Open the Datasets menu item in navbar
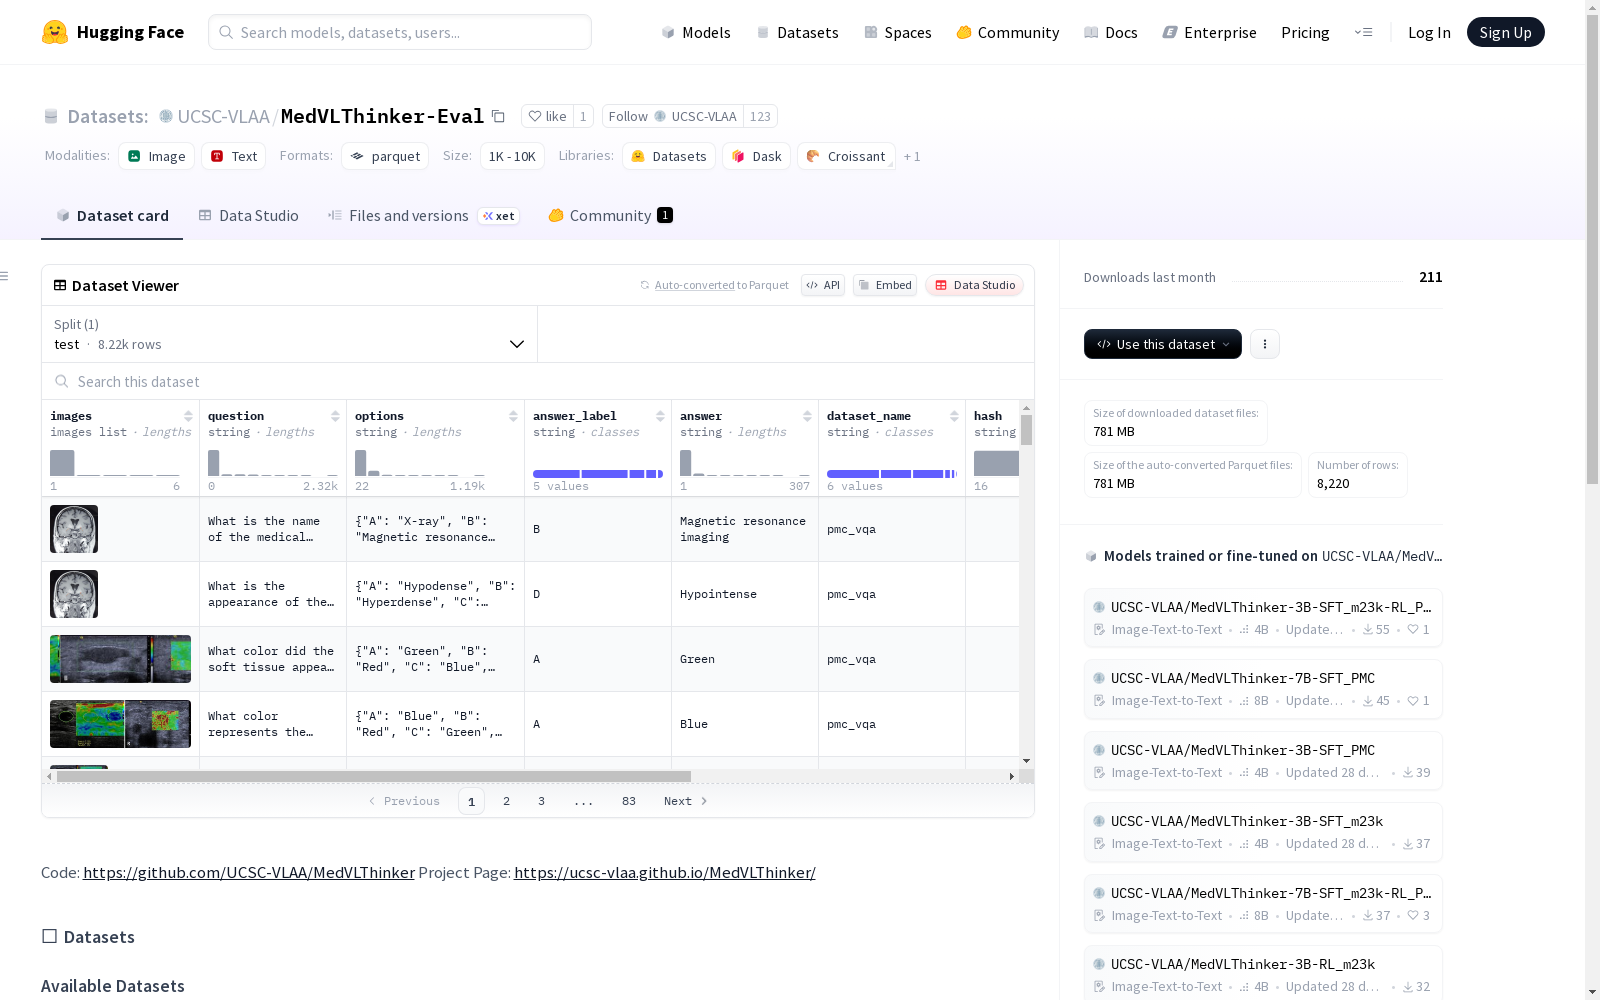 point(797,32)
